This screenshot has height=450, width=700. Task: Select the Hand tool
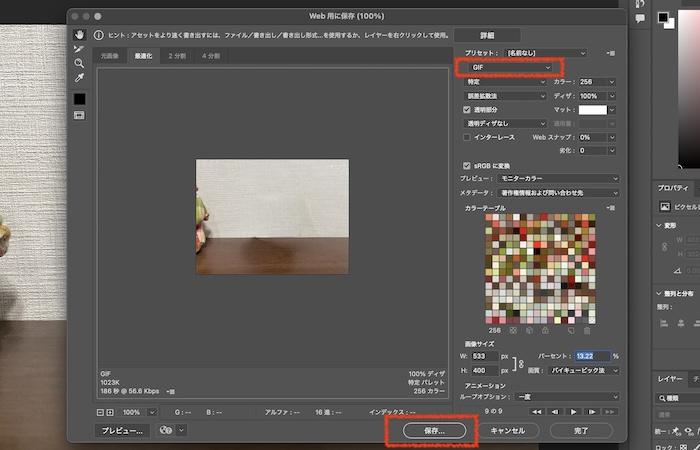coord(79,35)
